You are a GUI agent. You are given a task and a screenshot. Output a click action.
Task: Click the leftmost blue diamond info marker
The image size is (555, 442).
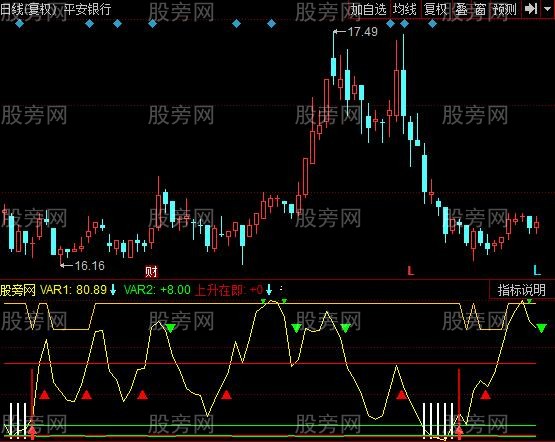(19, 24)
